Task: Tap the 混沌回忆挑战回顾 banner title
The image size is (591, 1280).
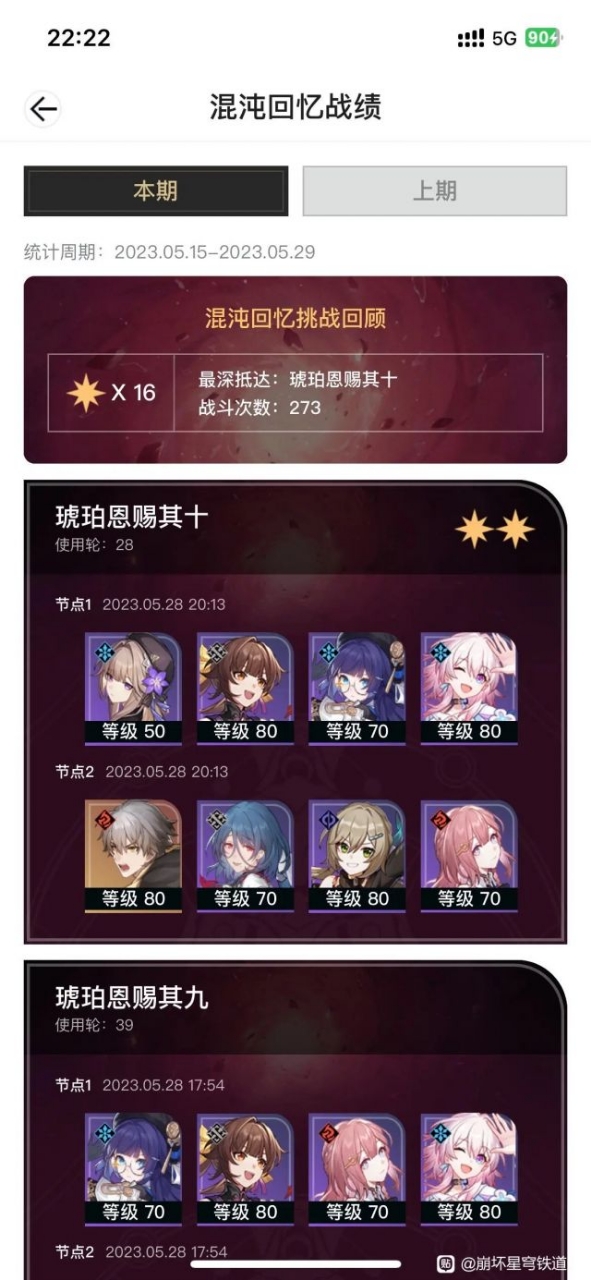Action: [x=295, y=318]
